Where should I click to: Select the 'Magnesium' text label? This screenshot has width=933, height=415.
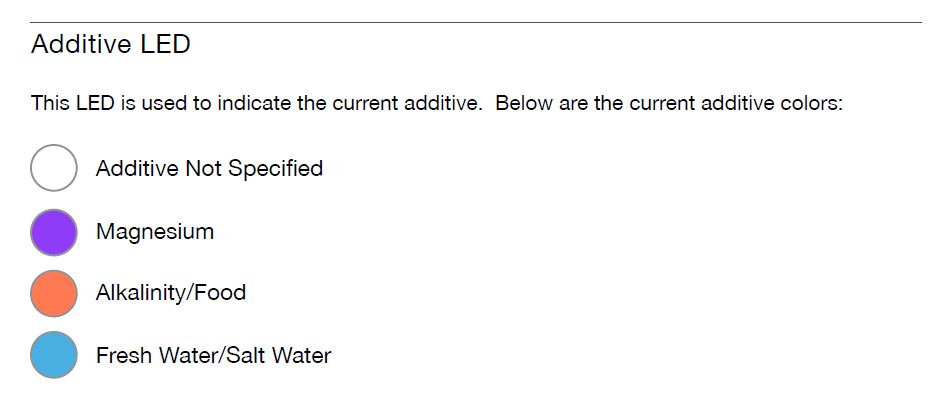tap(155, 232)
